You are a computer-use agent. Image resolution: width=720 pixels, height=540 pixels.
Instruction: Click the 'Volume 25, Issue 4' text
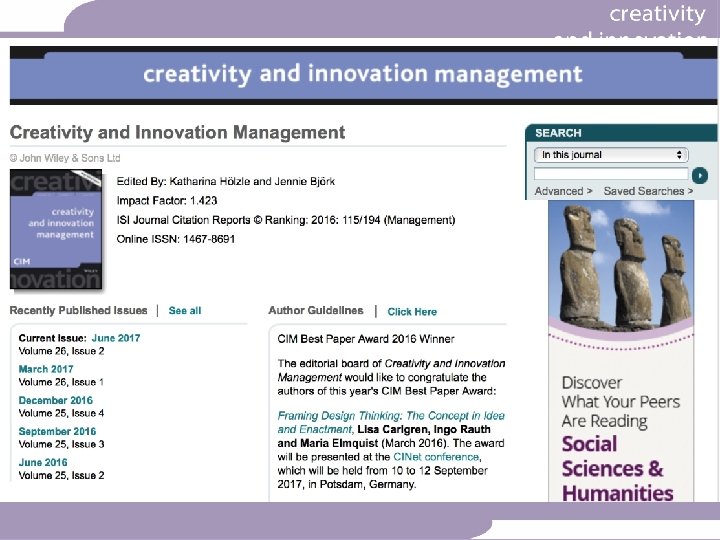tap(62, 413)
